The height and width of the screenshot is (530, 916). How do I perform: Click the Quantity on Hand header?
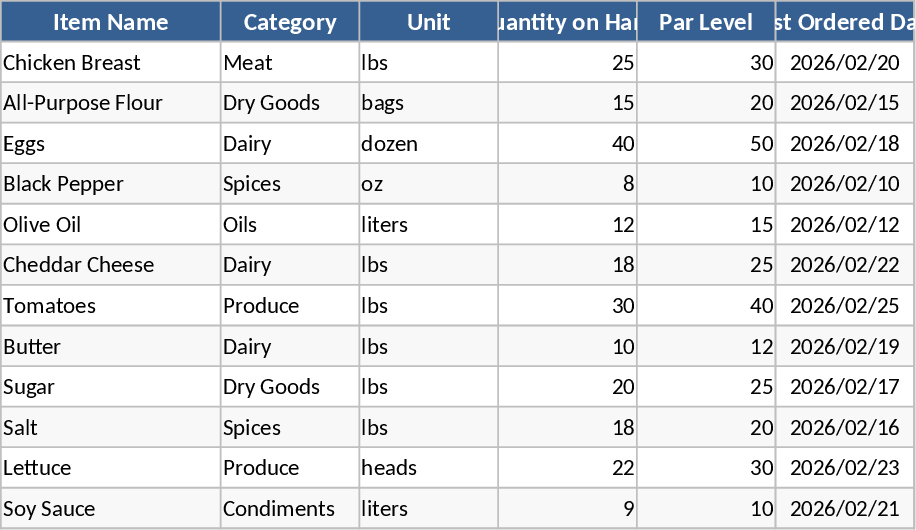point(567,22)
